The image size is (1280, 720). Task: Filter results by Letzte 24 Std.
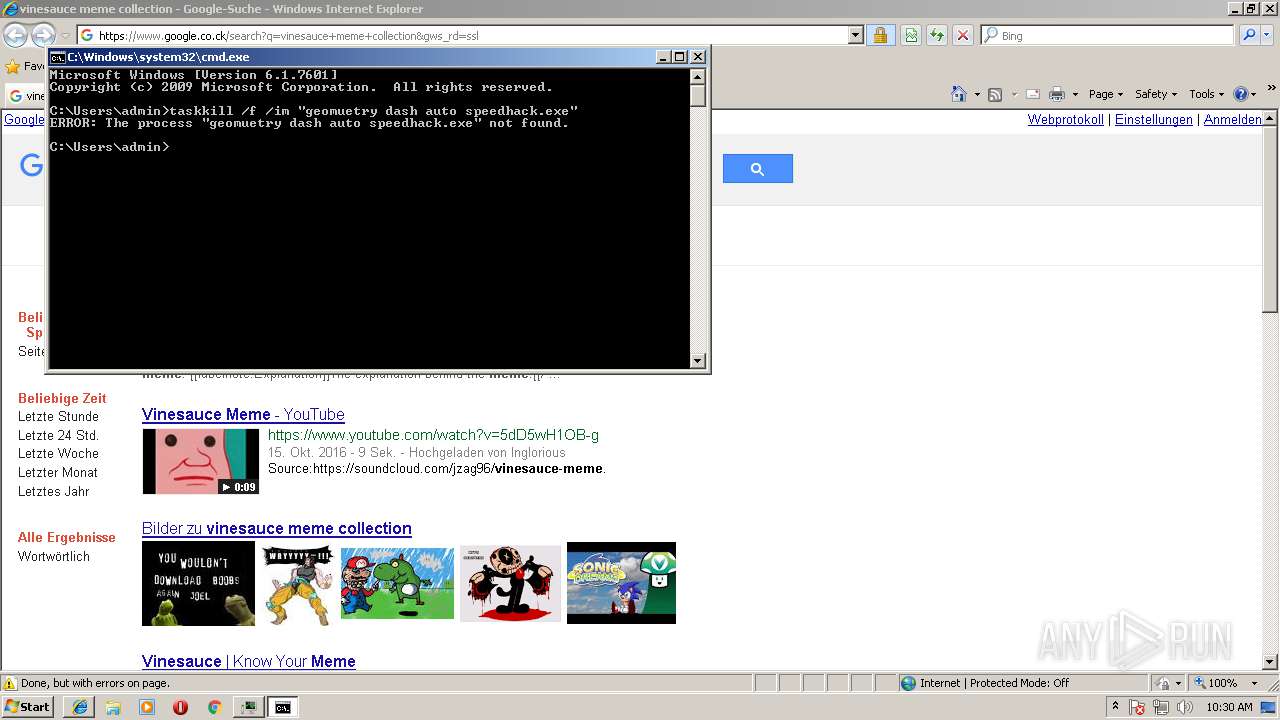coord(58,435)
